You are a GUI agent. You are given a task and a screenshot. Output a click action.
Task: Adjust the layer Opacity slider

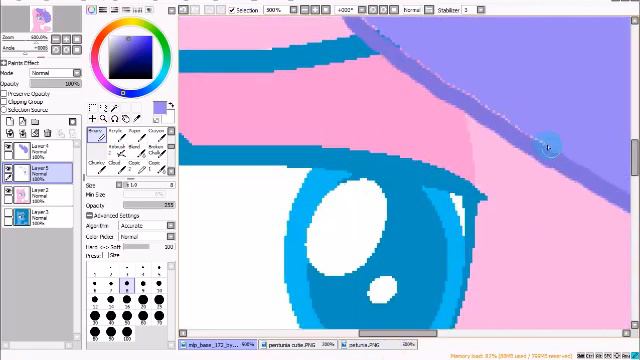coord(56,84)
